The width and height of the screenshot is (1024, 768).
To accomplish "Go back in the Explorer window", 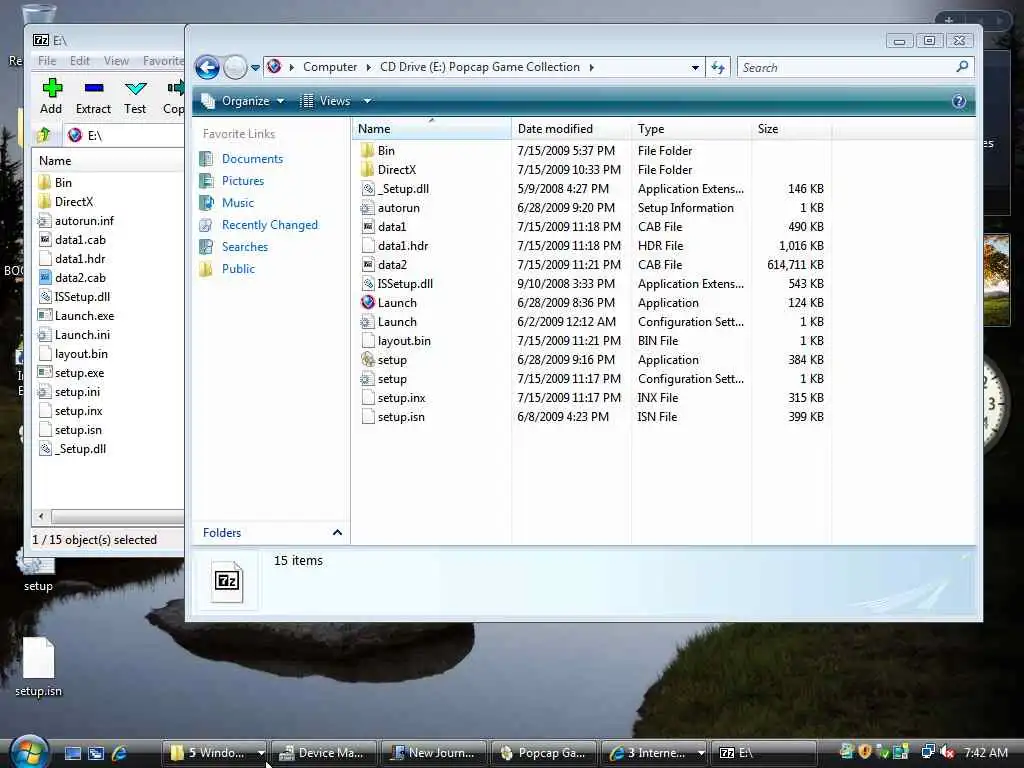I will click(207, 67).
